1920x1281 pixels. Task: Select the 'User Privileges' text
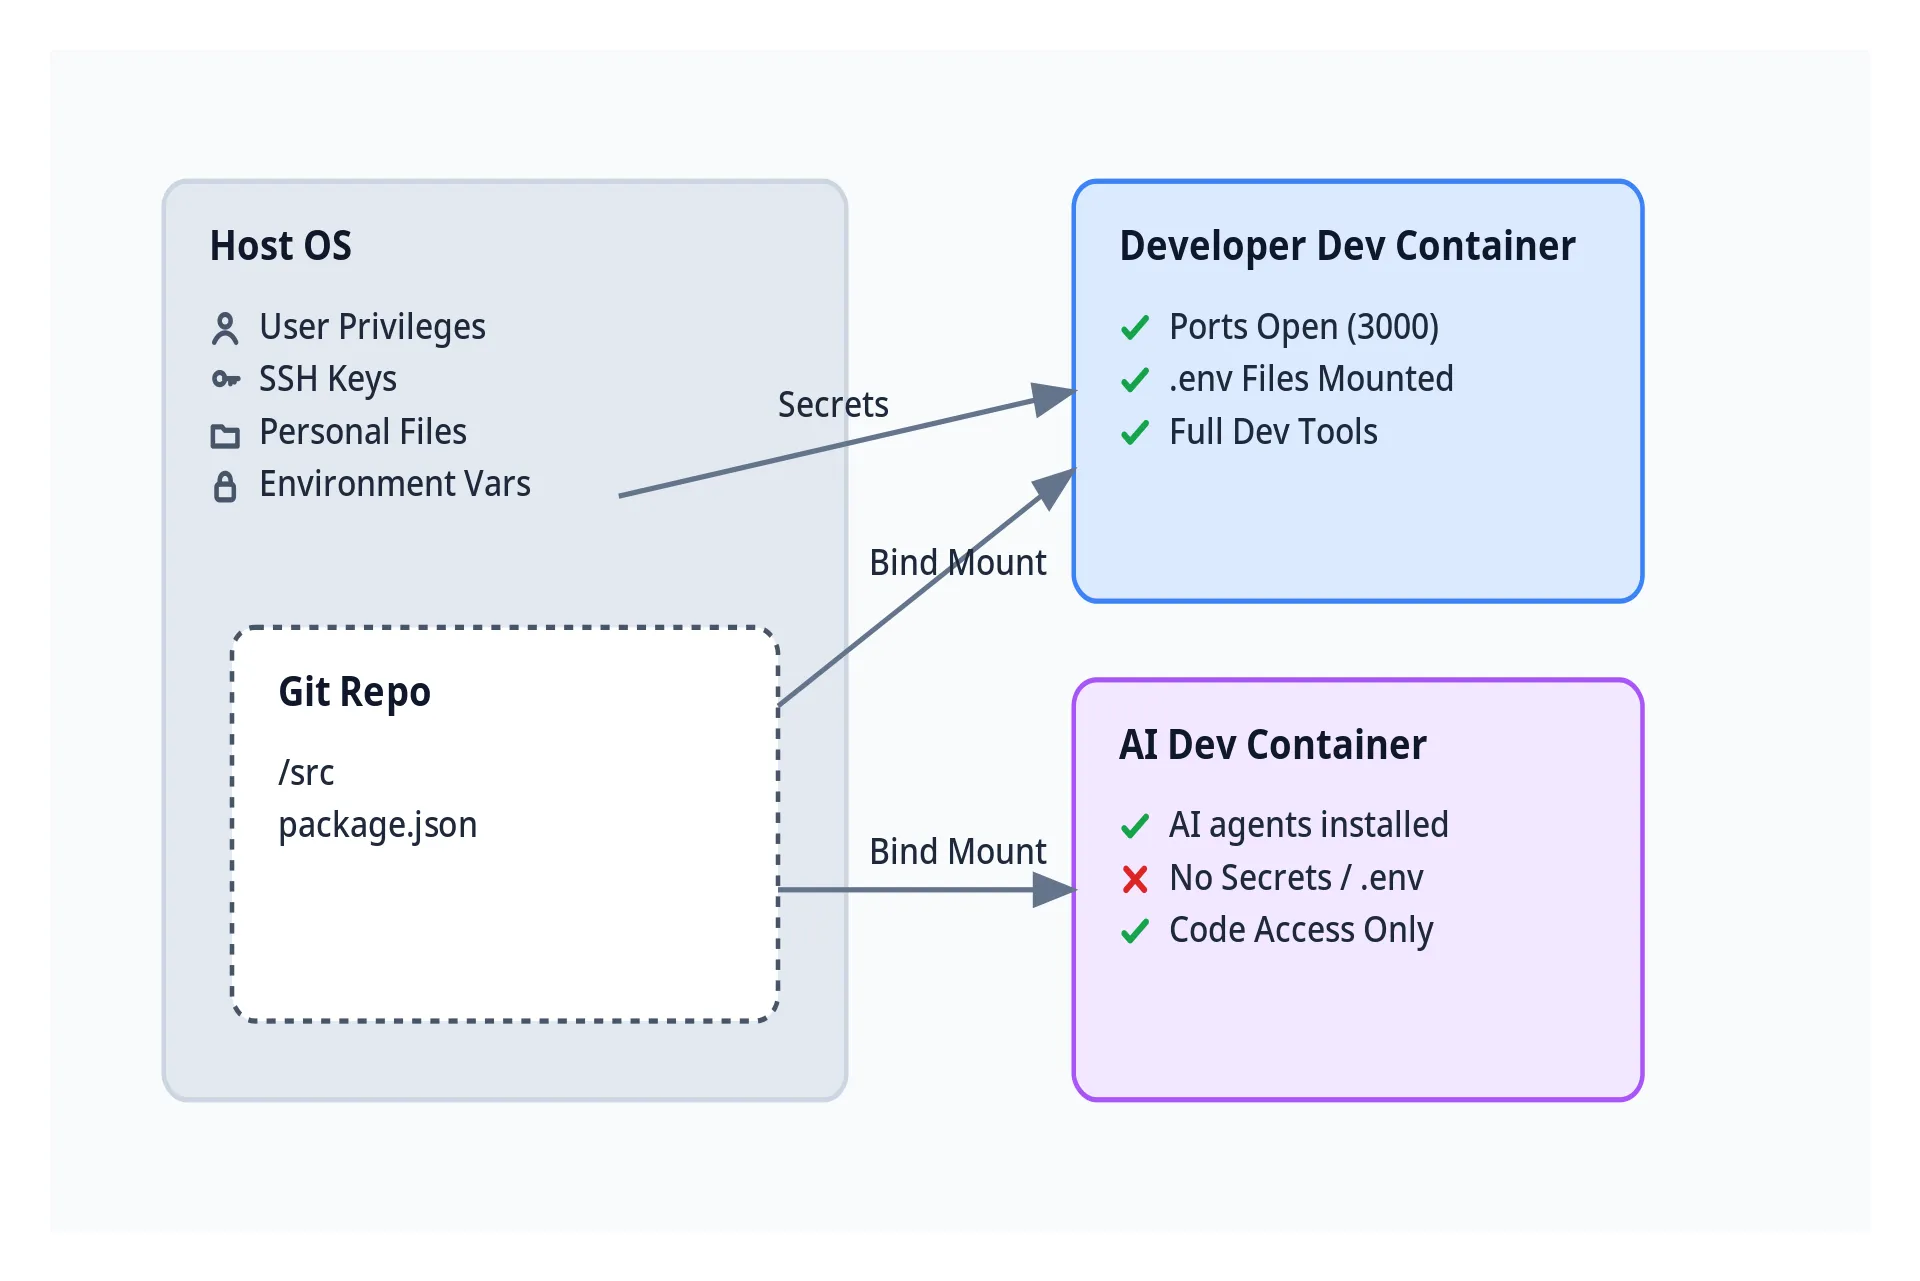coord(372,327)
